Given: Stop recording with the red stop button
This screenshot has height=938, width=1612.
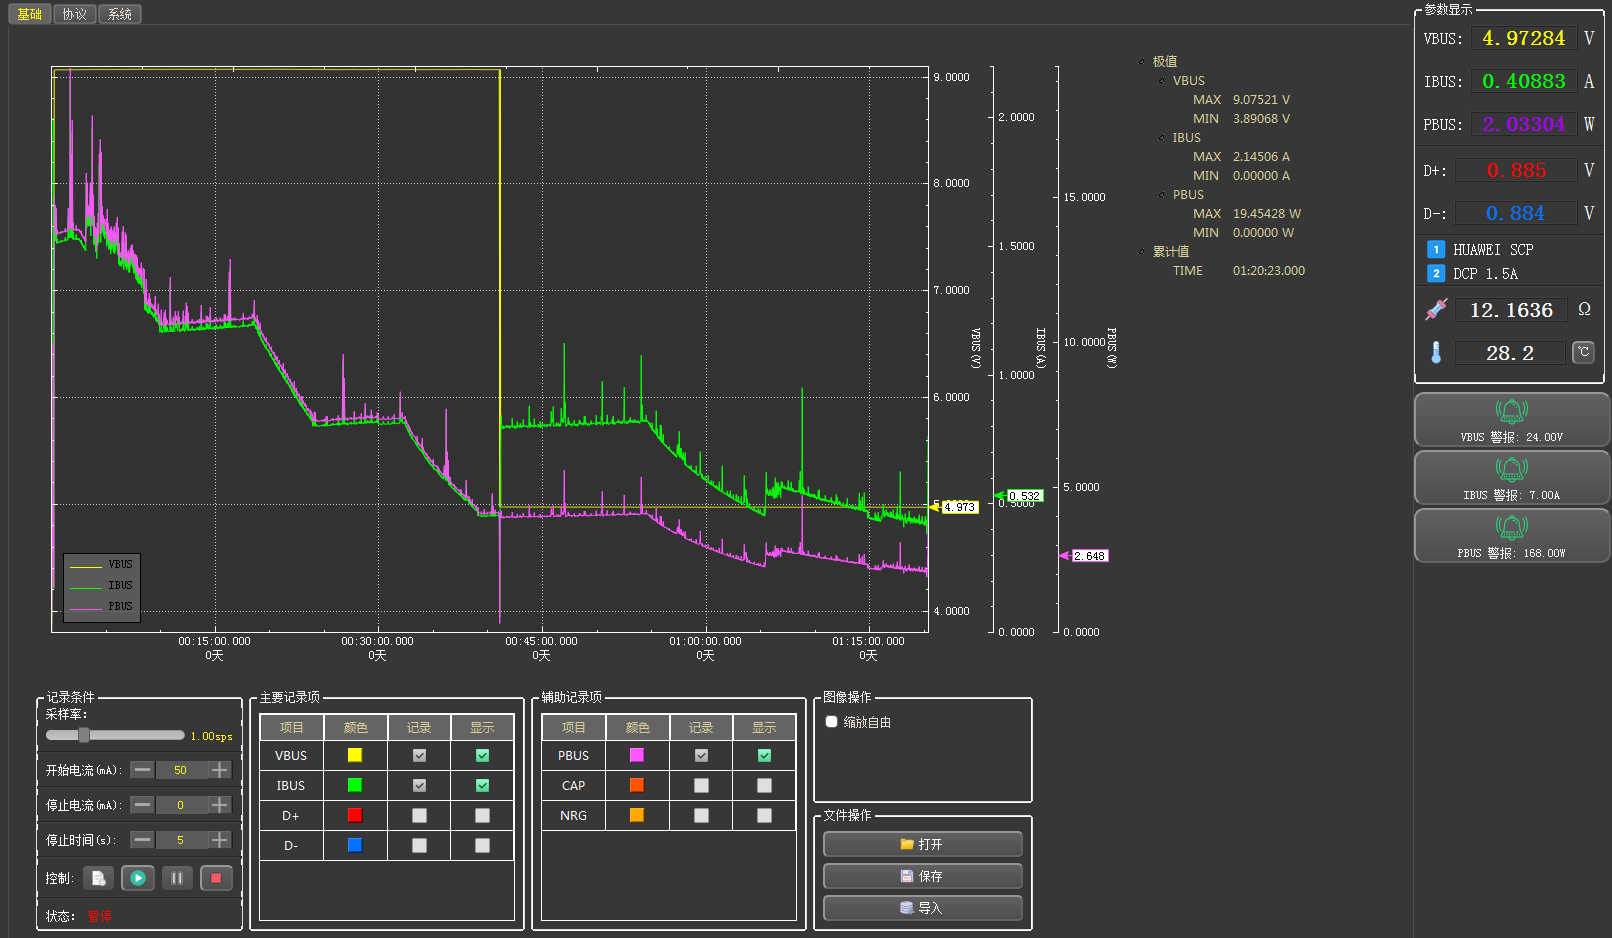Looking at the screenshot, I should click(x=216, y=878).
